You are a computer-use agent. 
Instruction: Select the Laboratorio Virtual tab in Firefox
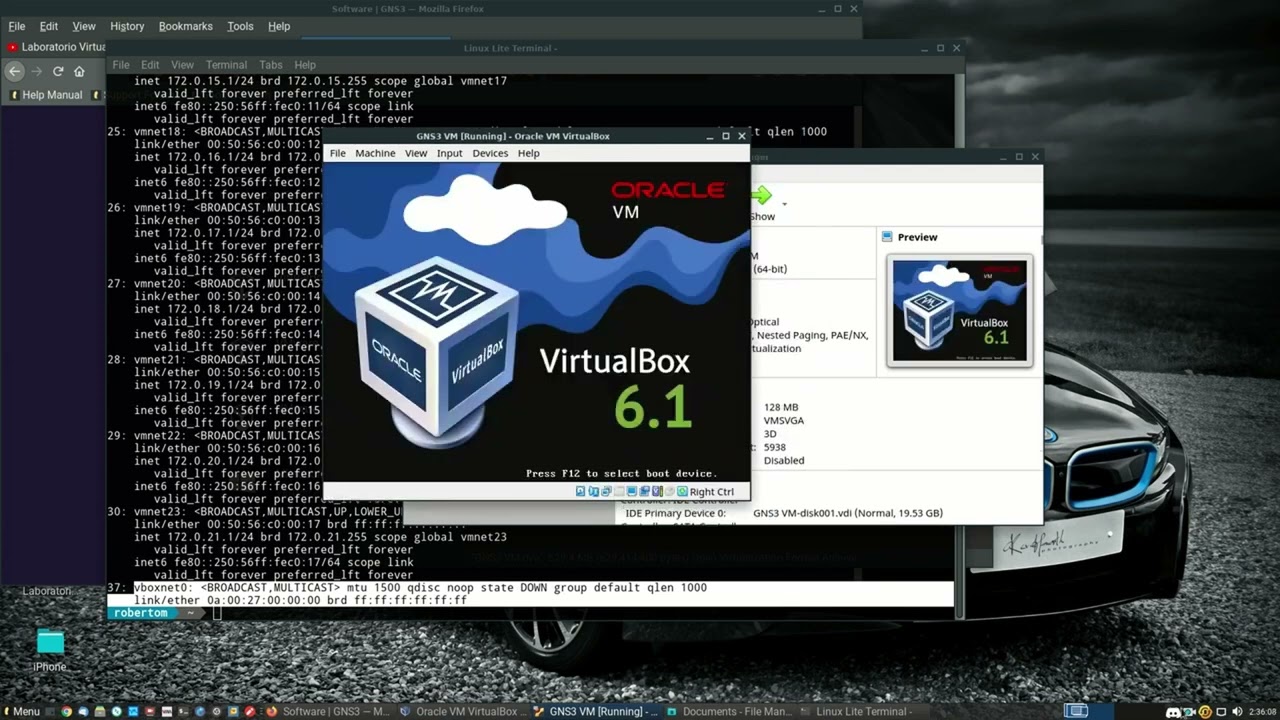pyautogui.click(x=55, y=47)
